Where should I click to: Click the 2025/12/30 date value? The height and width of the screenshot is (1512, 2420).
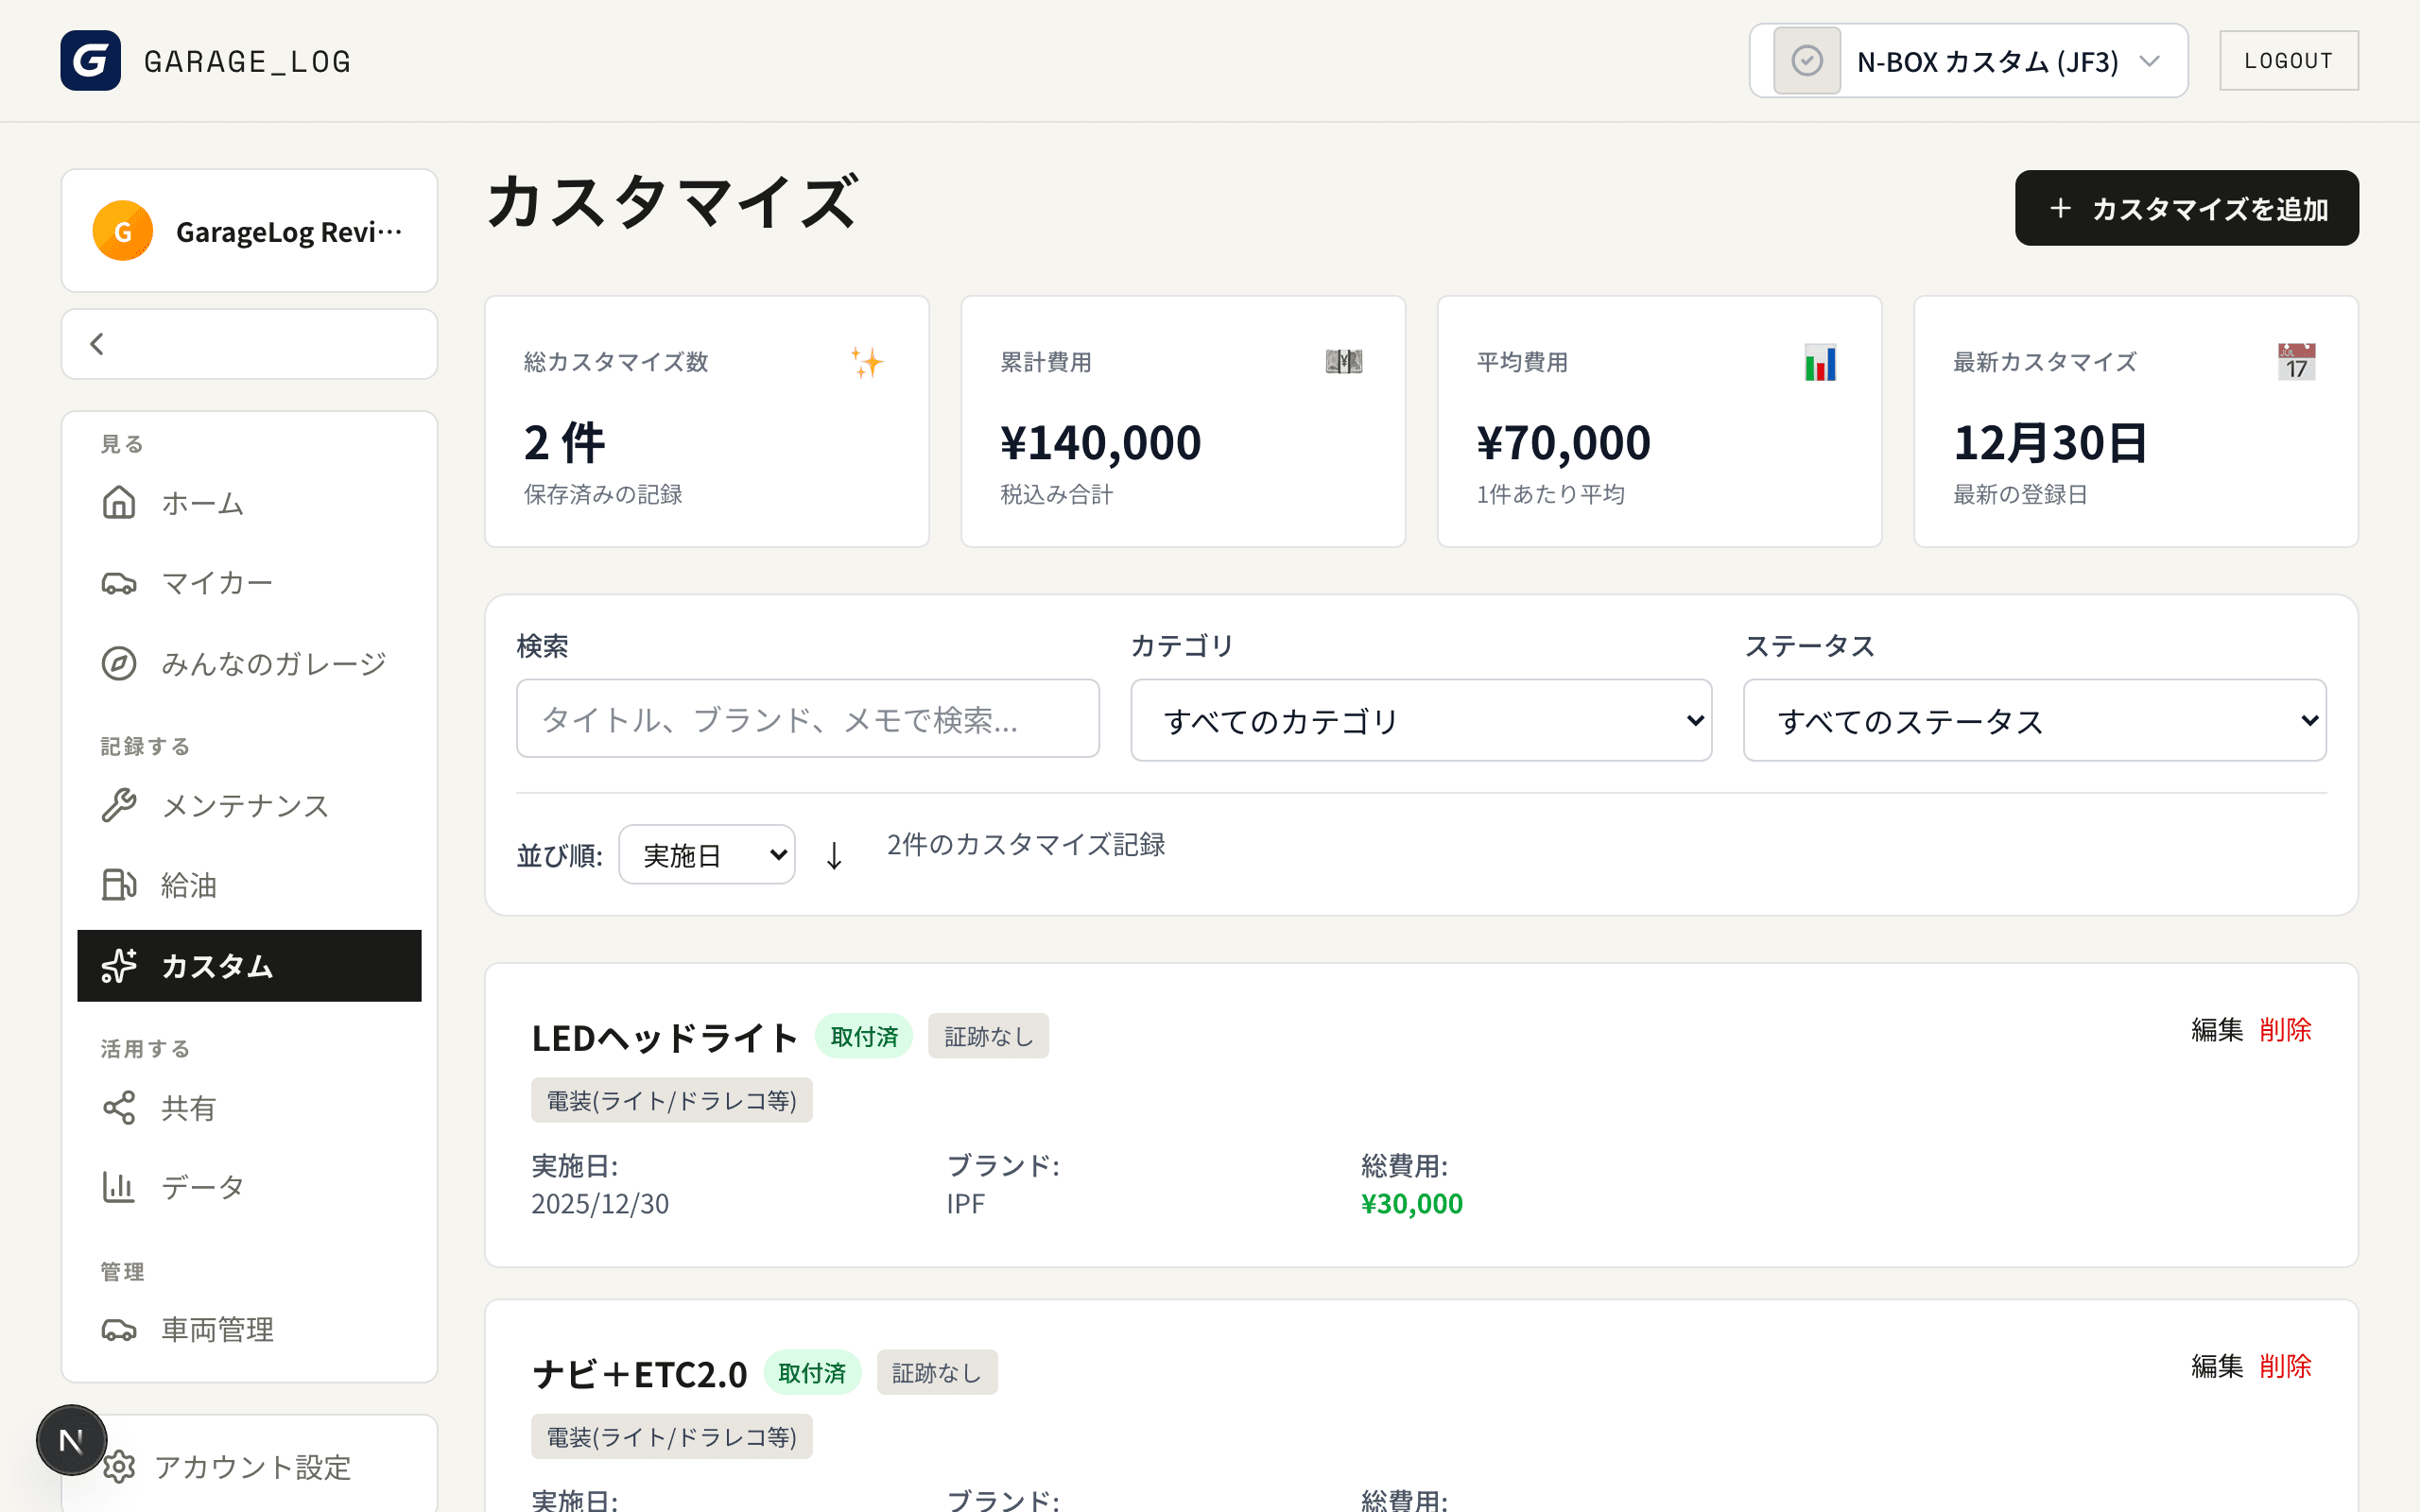click(x=600, y=1203)
